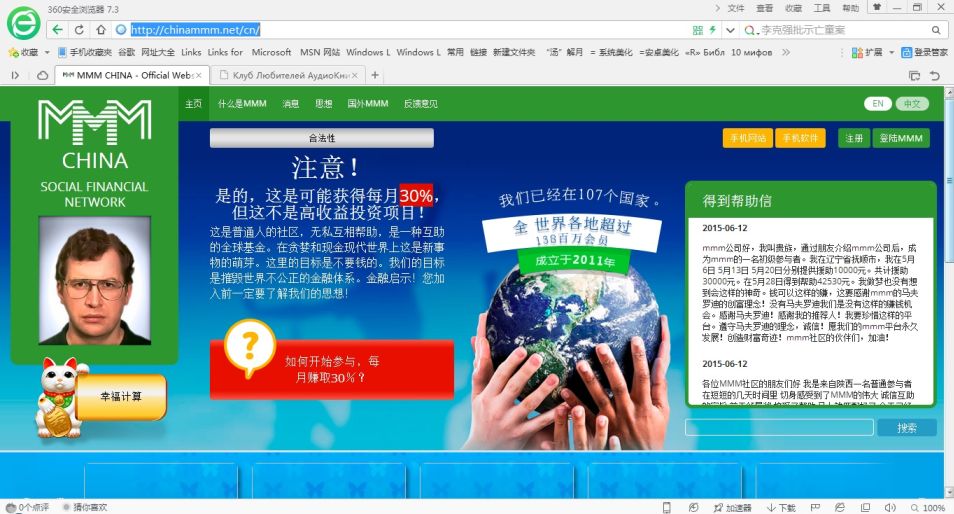This screenshot has width=954, height=514.
Task: Click the portrait photo under MMM logo
Action: point(95,280)
